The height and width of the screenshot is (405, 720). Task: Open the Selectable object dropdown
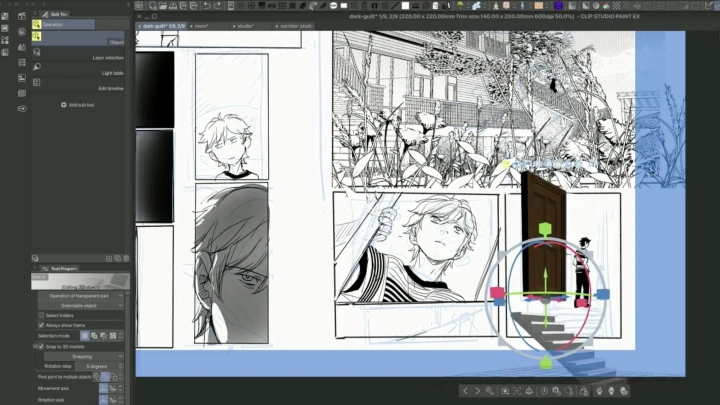[81, 305]
